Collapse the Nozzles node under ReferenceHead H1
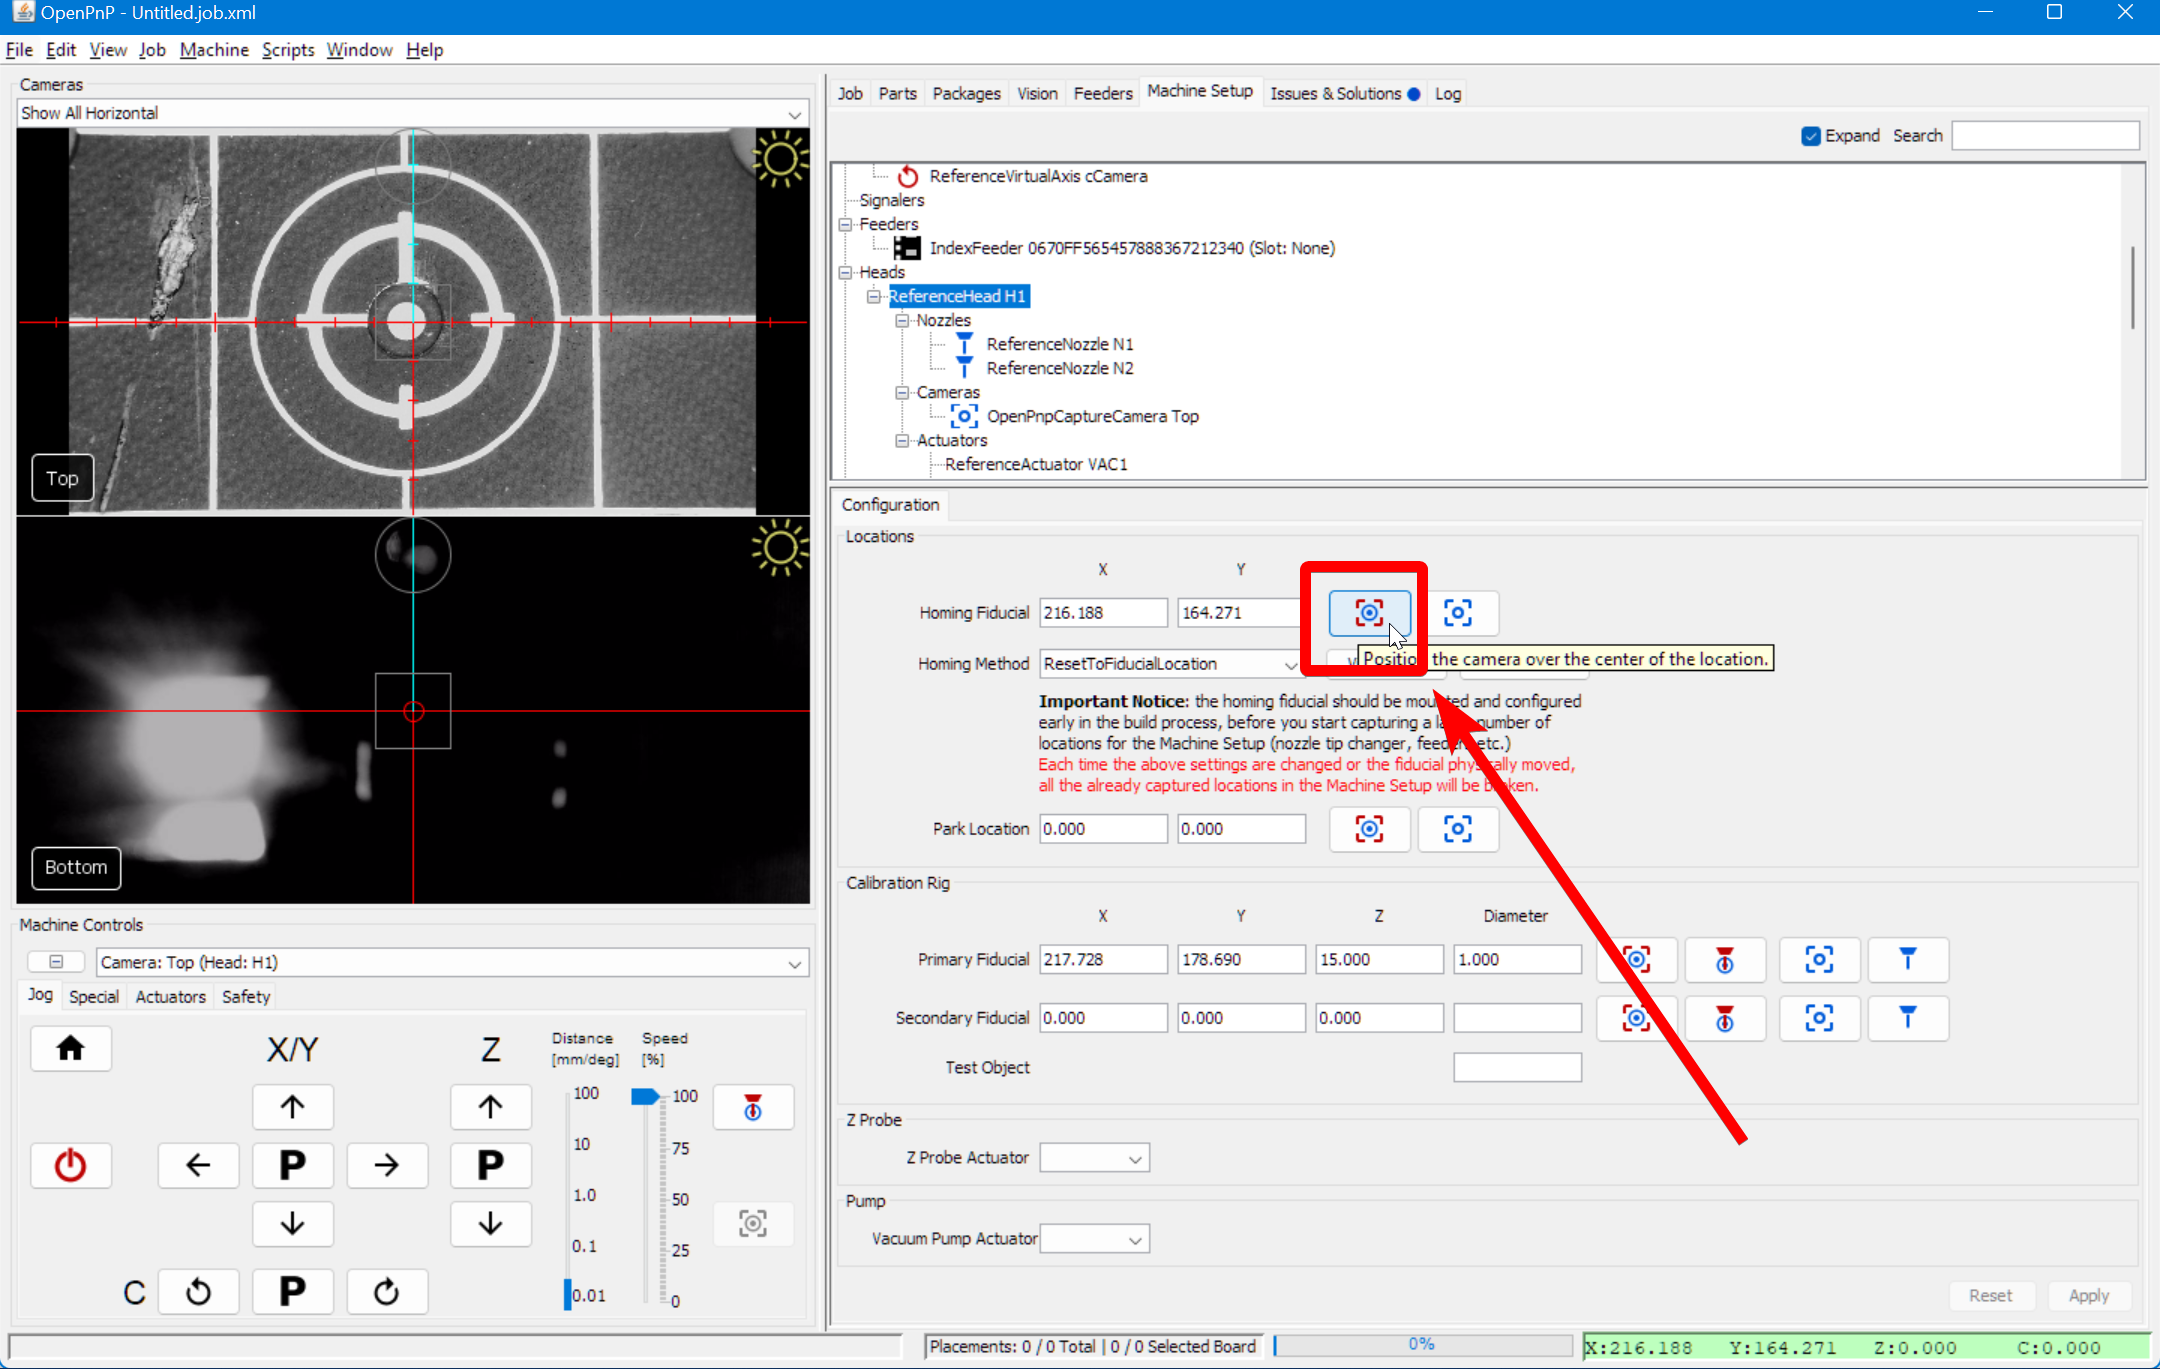 pyautogui.click(x=901, y=320)
